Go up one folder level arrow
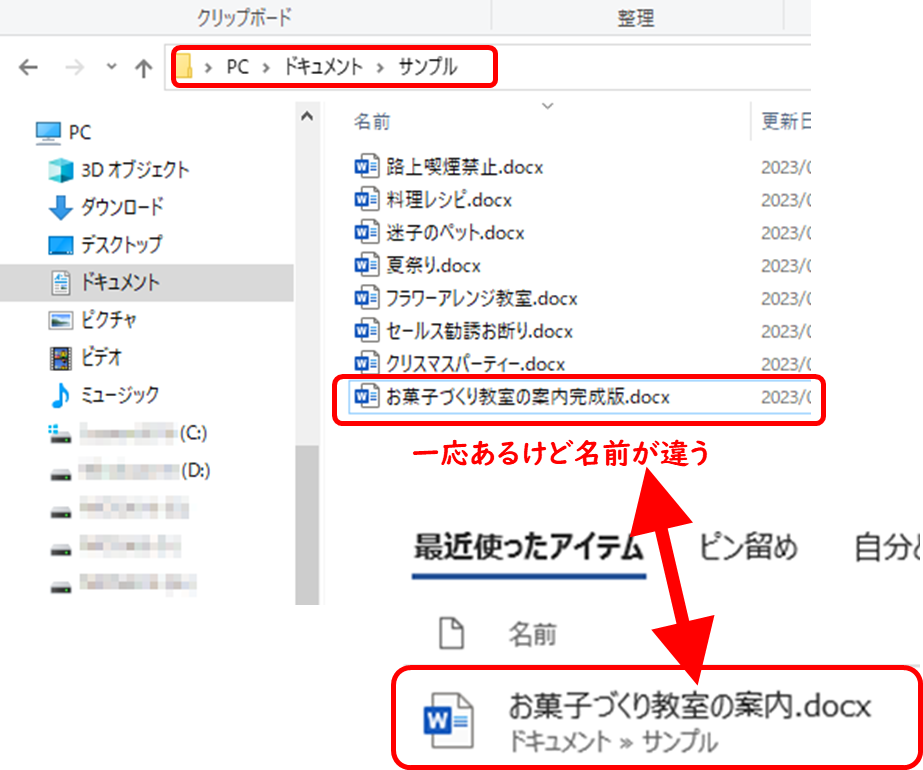The width and height of the screenshot is (923, 770). click(x=143, y=68)
